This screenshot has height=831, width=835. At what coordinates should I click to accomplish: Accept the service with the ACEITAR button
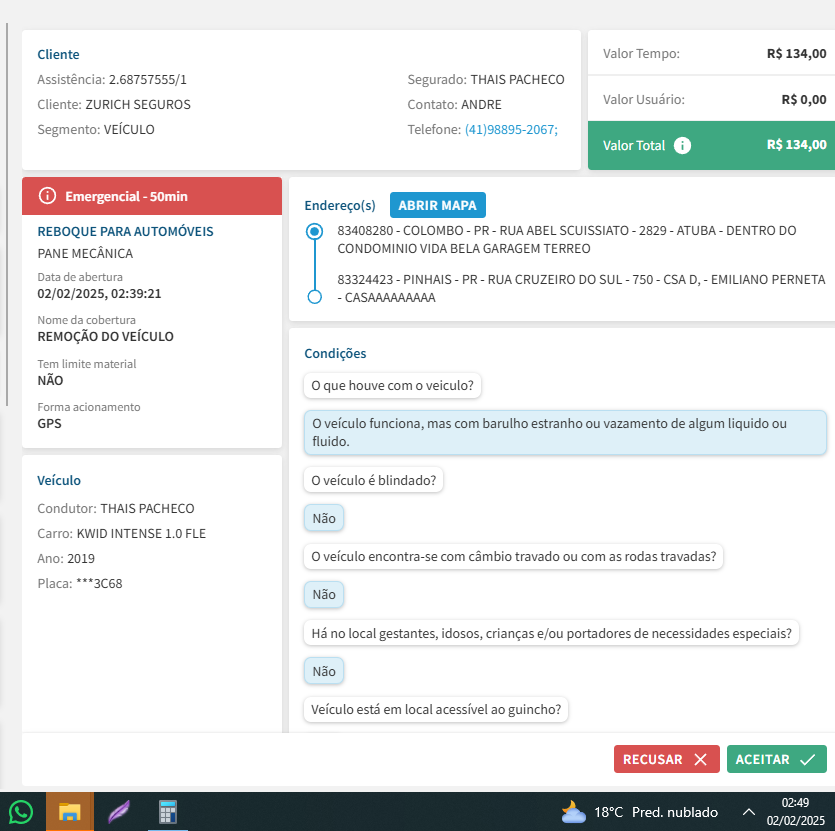(776, 759)
